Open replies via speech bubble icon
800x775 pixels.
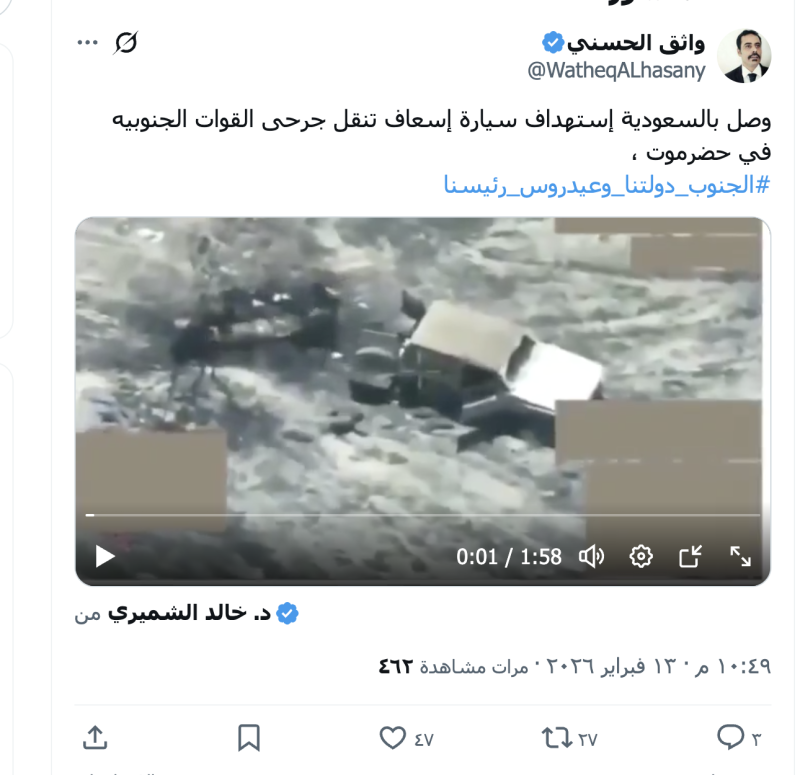(730, 738)
